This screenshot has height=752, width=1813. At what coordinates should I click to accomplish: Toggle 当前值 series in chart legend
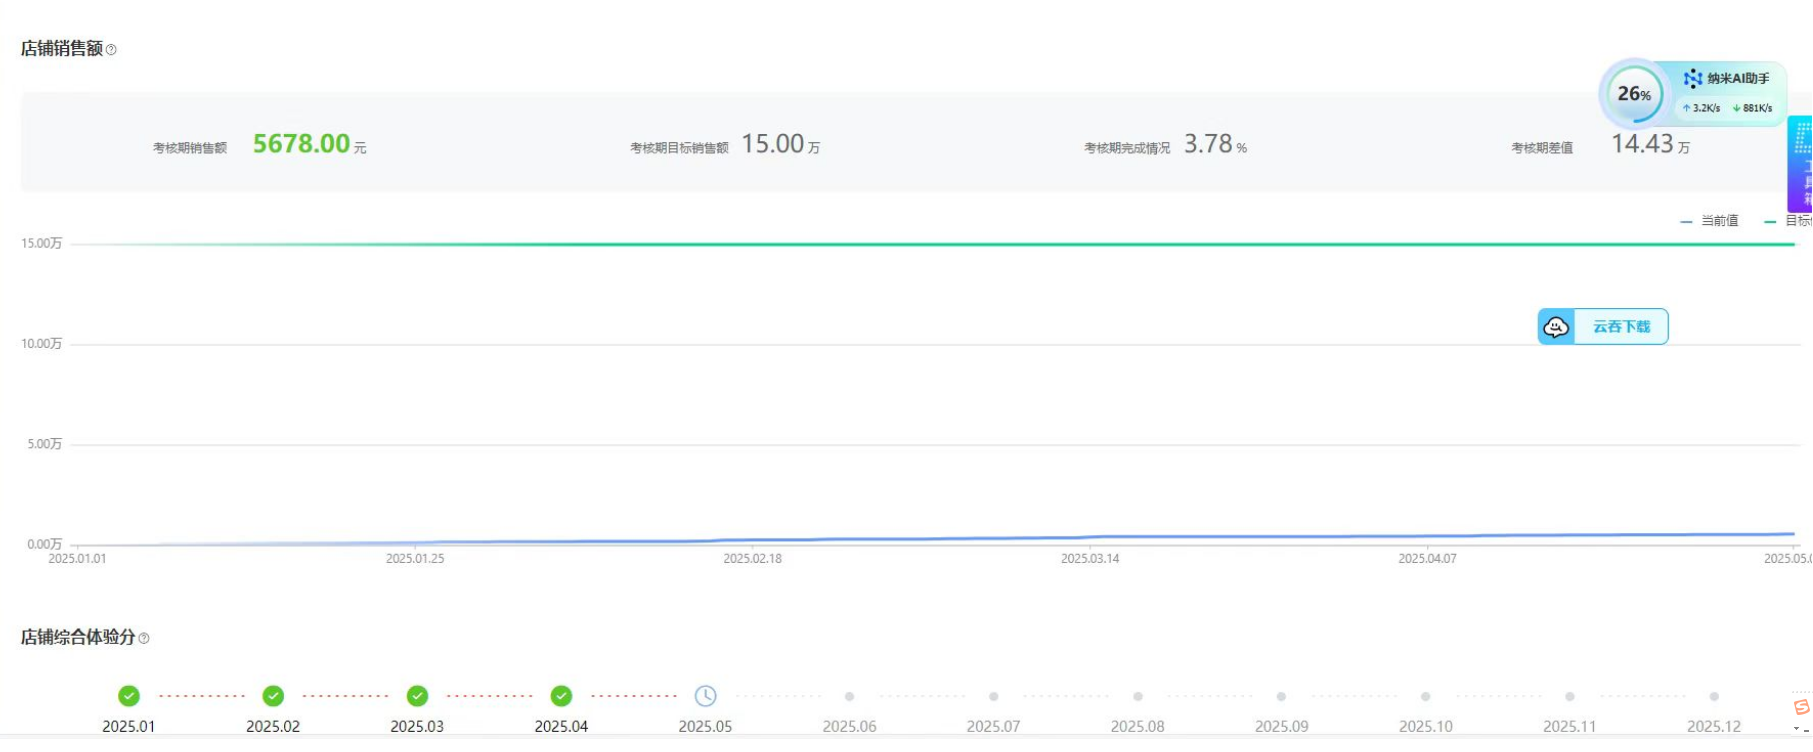click(1710, 221)
